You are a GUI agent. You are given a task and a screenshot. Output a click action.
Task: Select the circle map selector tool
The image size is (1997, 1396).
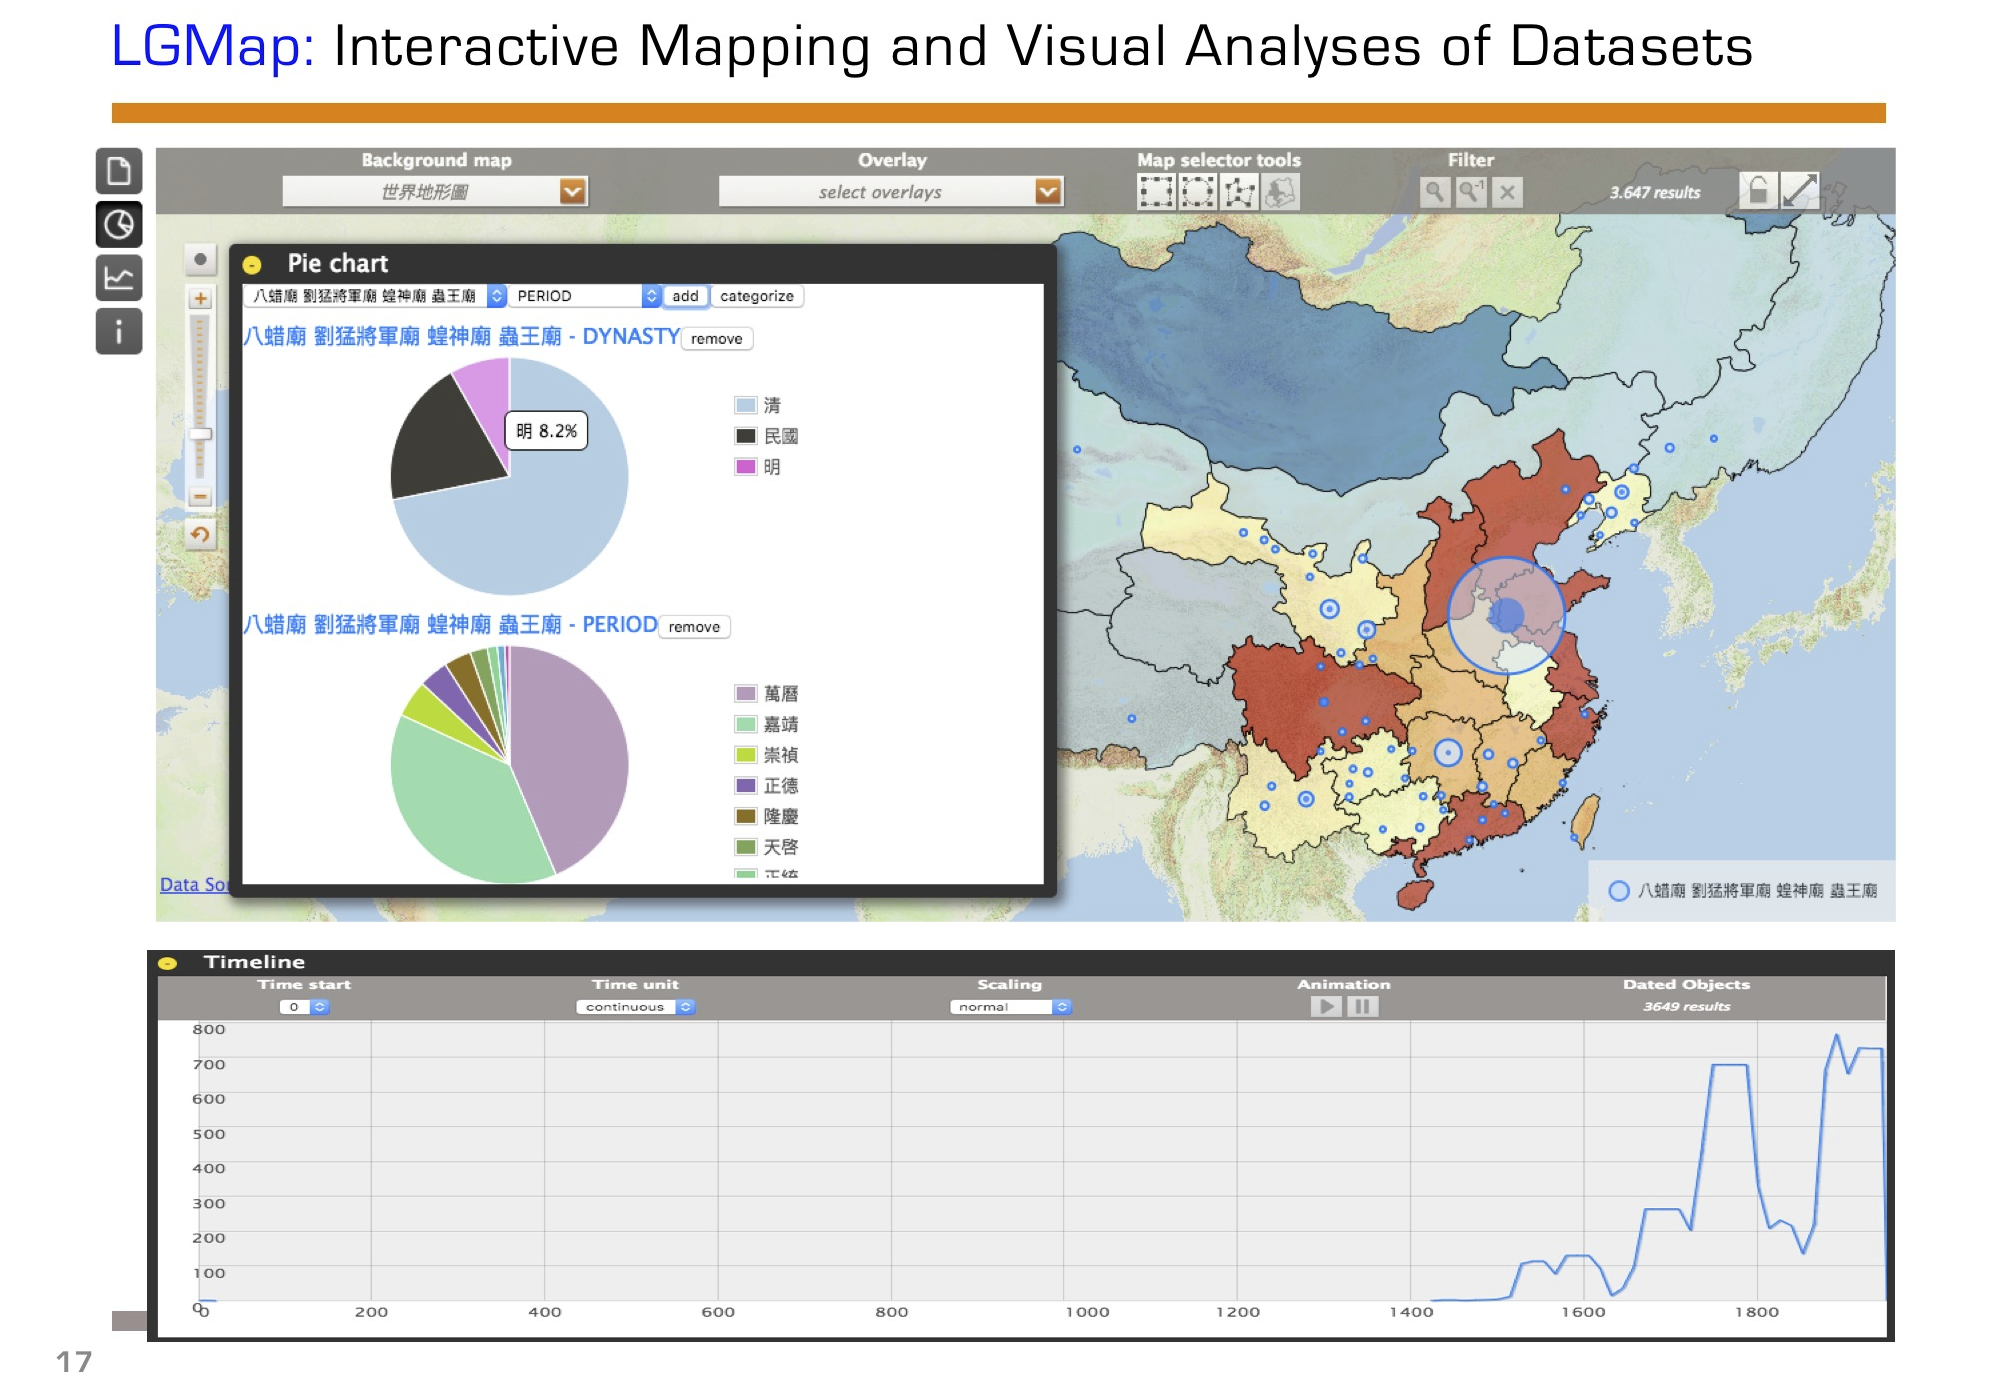click(x=1198, y=192)
